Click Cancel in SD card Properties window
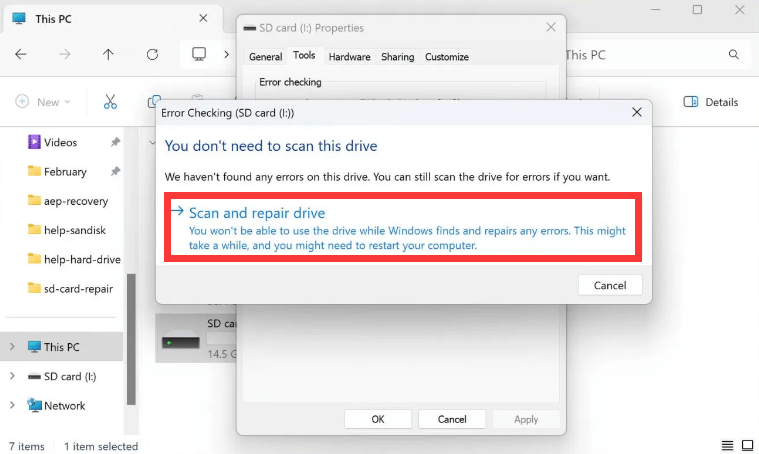The height and width of the screenshot is (454, 759). click(452, 419)
